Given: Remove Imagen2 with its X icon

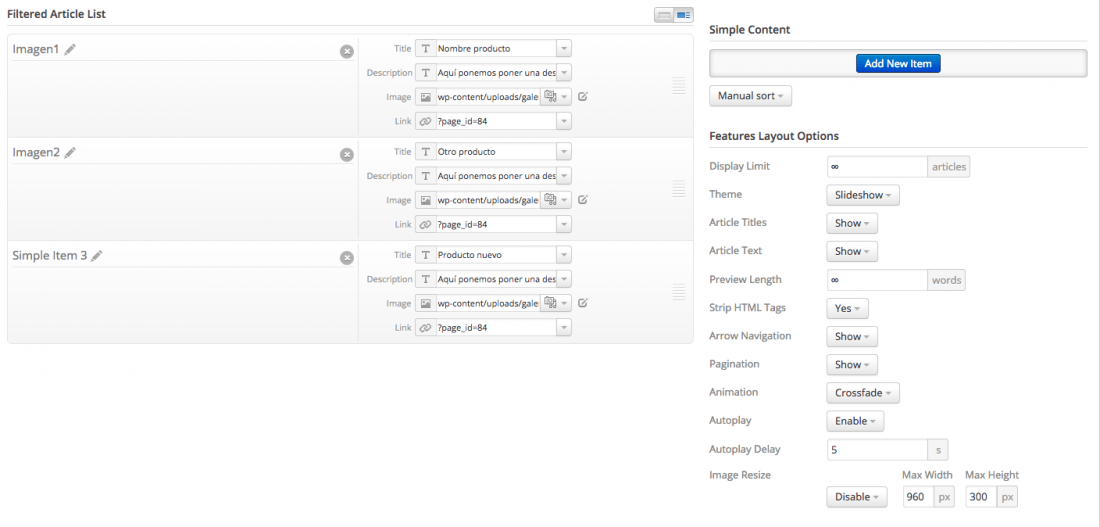Looking at the screenshot, I should 347,155.
